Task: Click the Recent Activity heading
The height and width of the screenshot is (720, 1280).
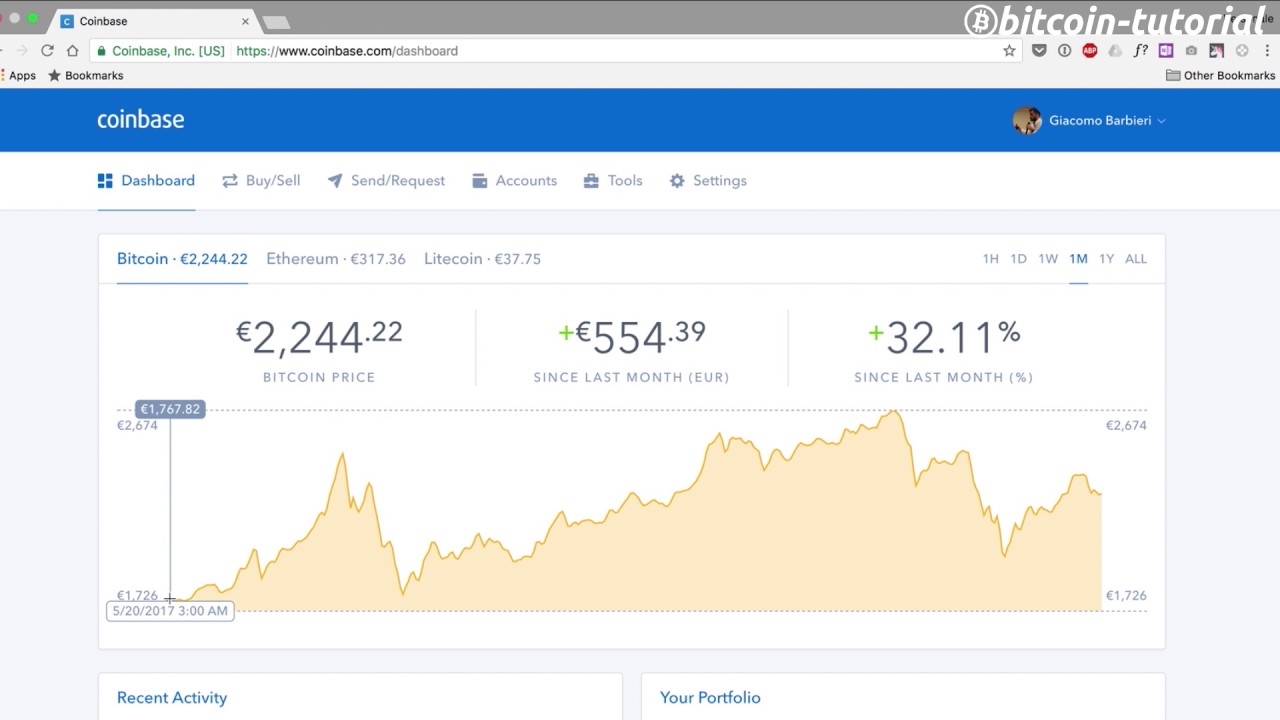Action: point(172,698)
